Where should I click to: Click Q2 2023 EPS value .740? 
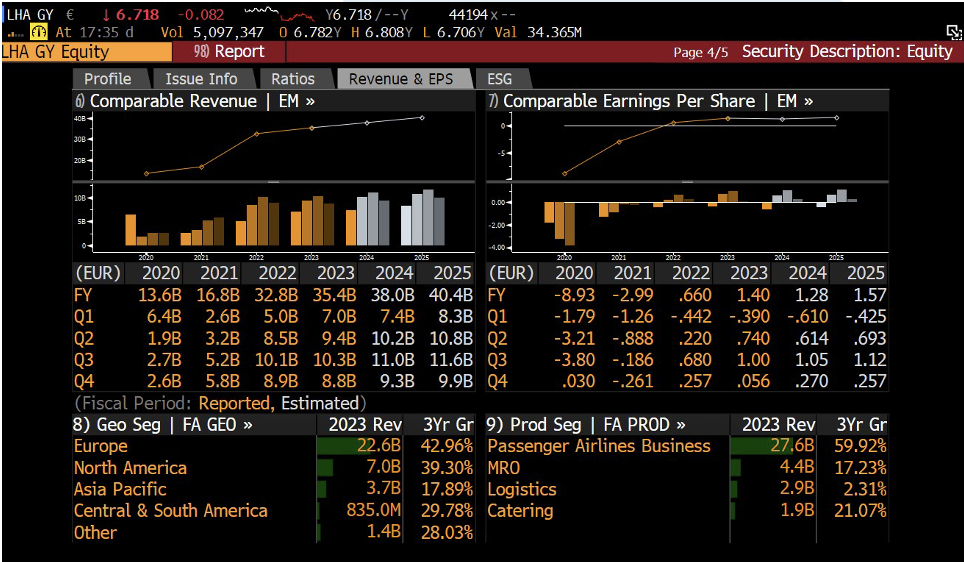pyautogui.click(x=753, y=338)
